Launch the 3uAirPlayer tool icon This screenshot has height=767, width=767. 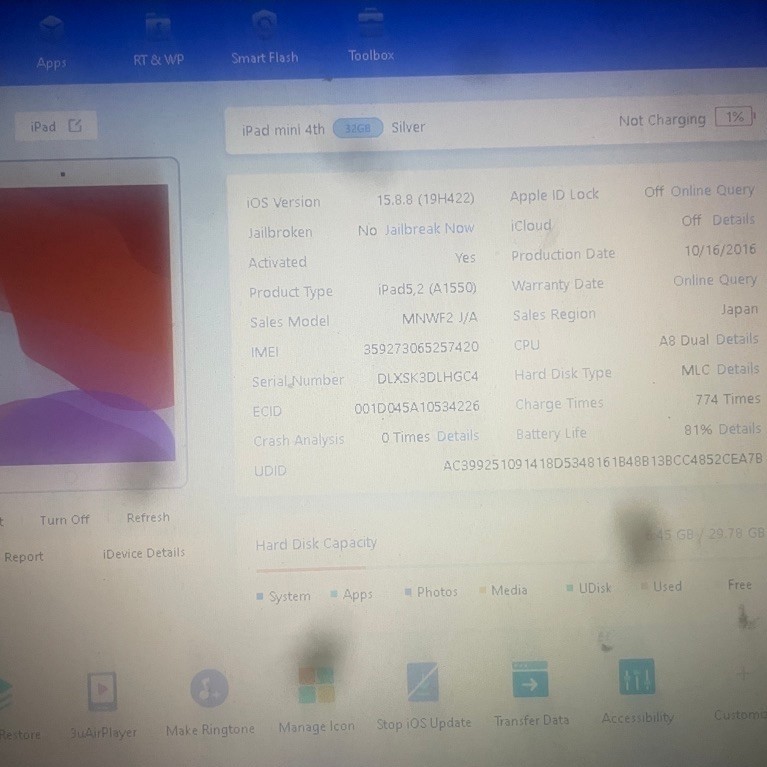102,691
